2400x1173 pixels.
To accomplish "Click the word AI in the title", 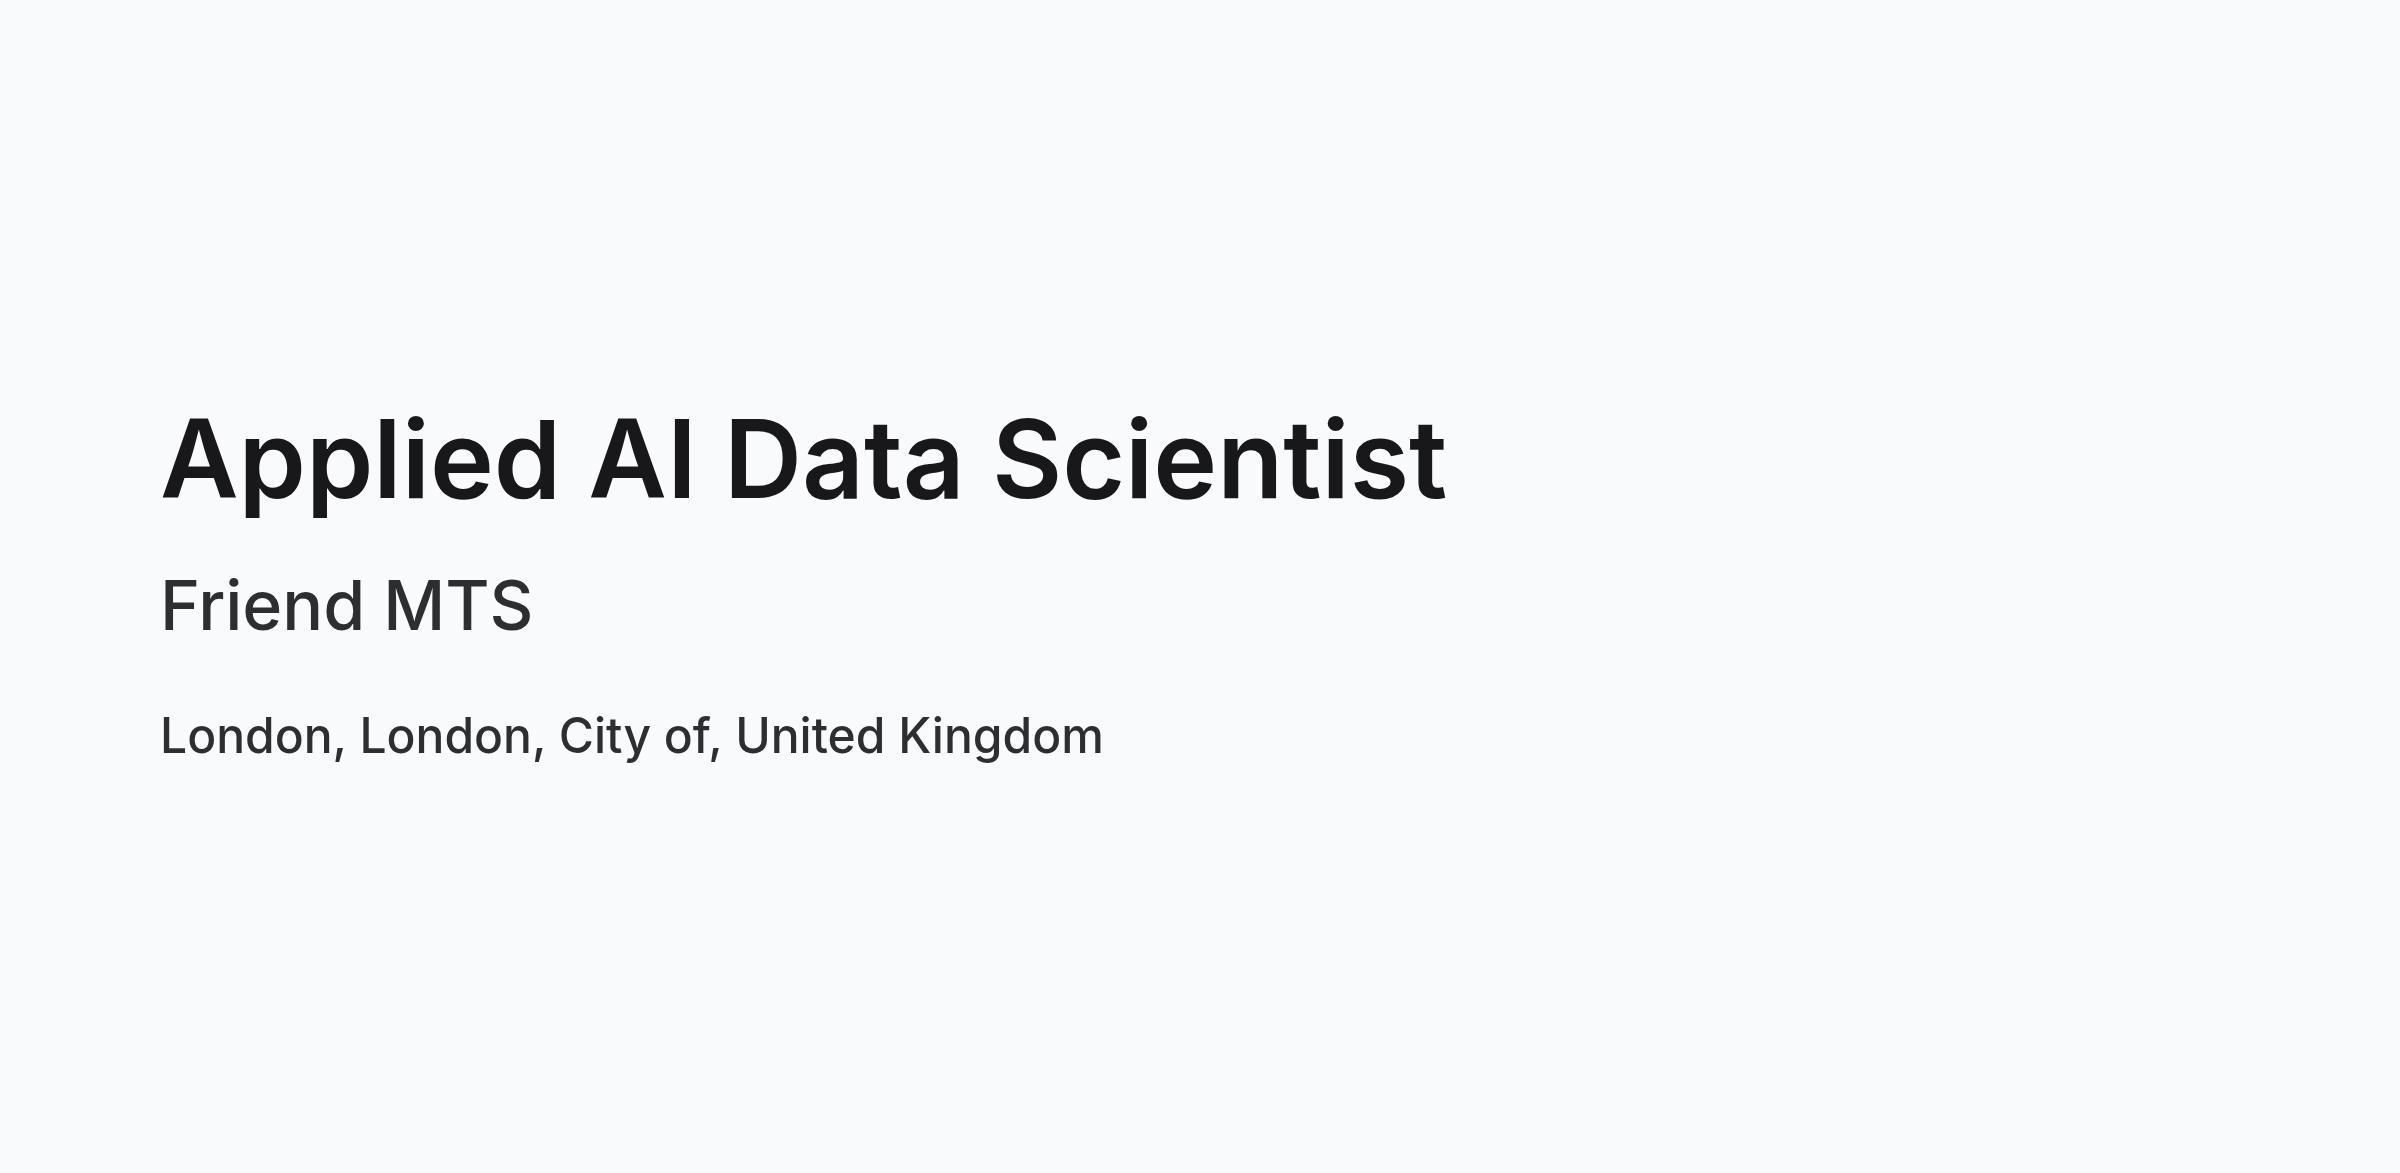I will click(641, 459).
